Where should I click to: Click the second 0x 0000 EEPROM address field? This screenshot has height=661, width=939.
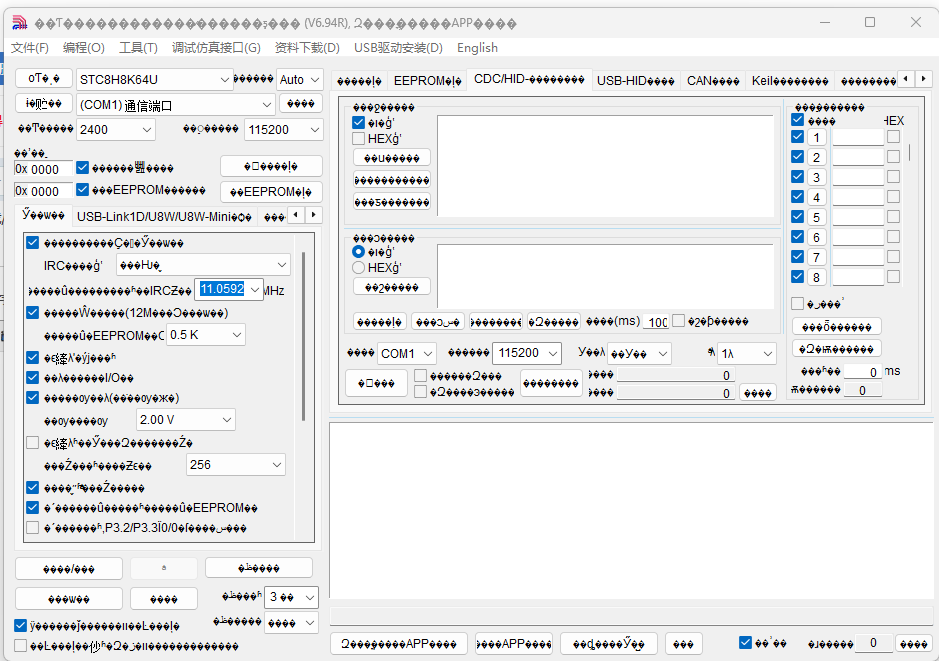pyautogui.click(x=43, y=191)
